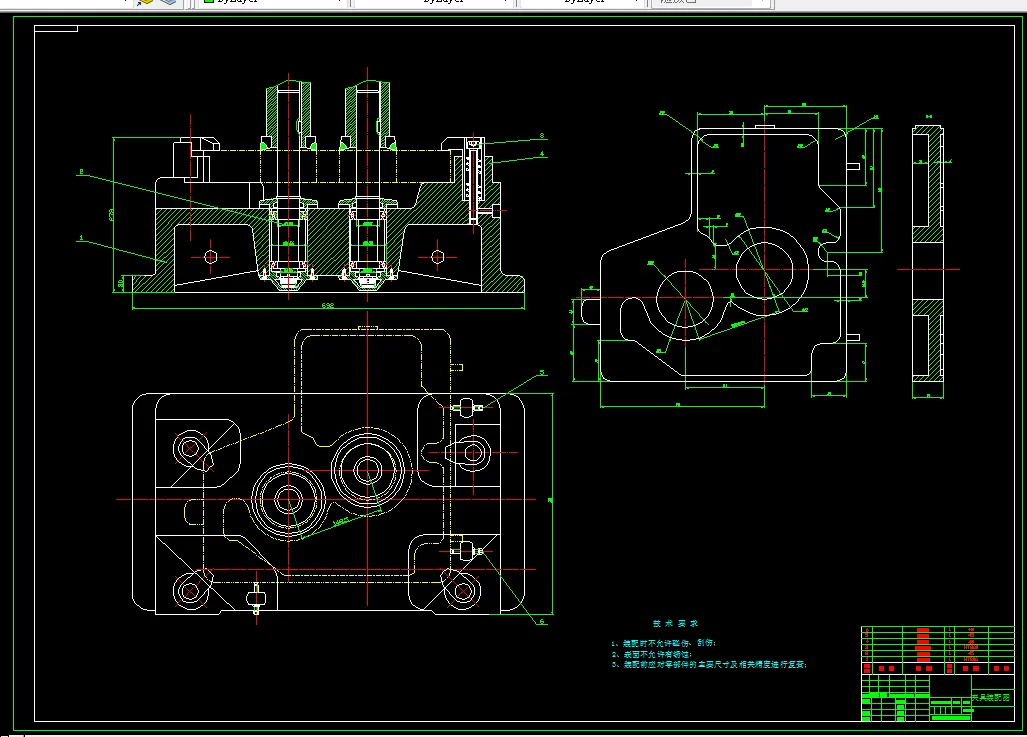
Task: Click the layer icon in the top toolbar
Action: point(146,2)
